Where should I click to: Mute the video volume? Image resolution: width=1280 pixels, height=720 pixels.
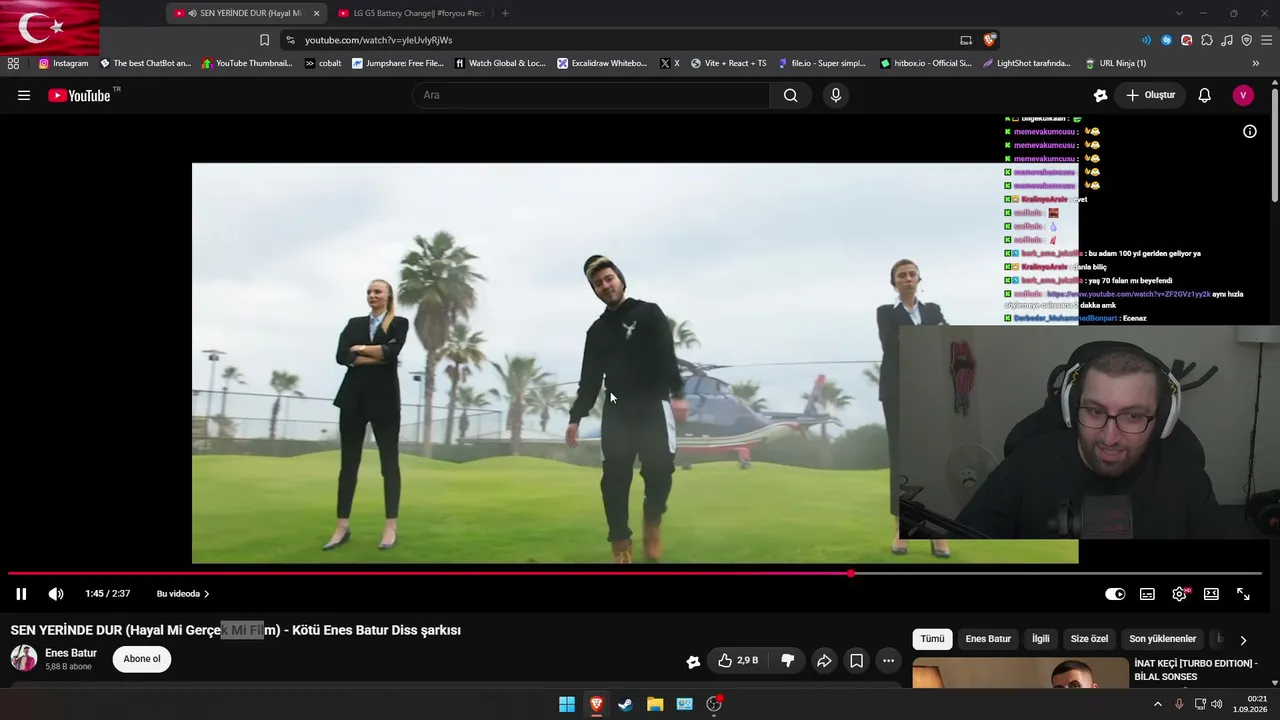56,594
